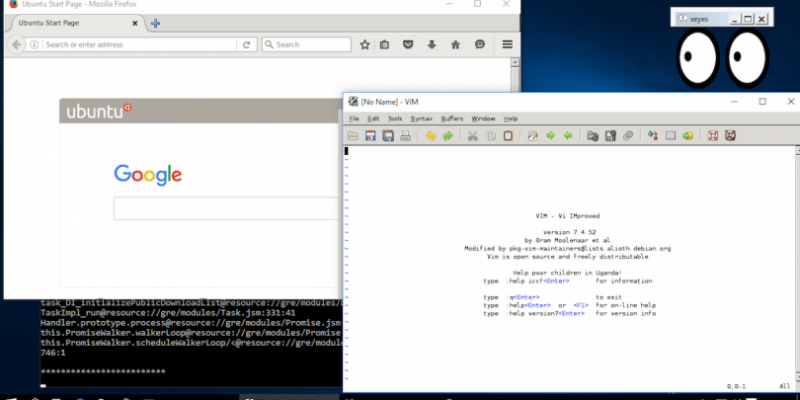This screenshot has width=800, height=400.
Task: Paste from clipboard in VIM toolbar
Action: point(508,136)
